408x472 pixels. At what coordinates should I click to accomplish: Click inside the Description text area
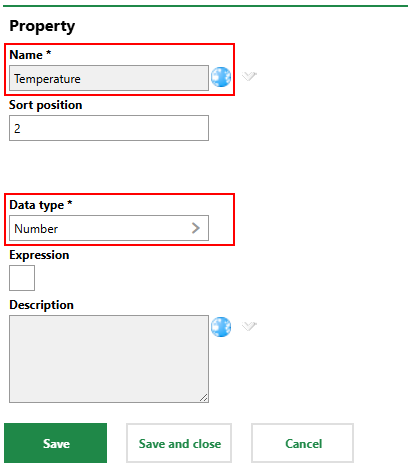[x=109, y=359]
